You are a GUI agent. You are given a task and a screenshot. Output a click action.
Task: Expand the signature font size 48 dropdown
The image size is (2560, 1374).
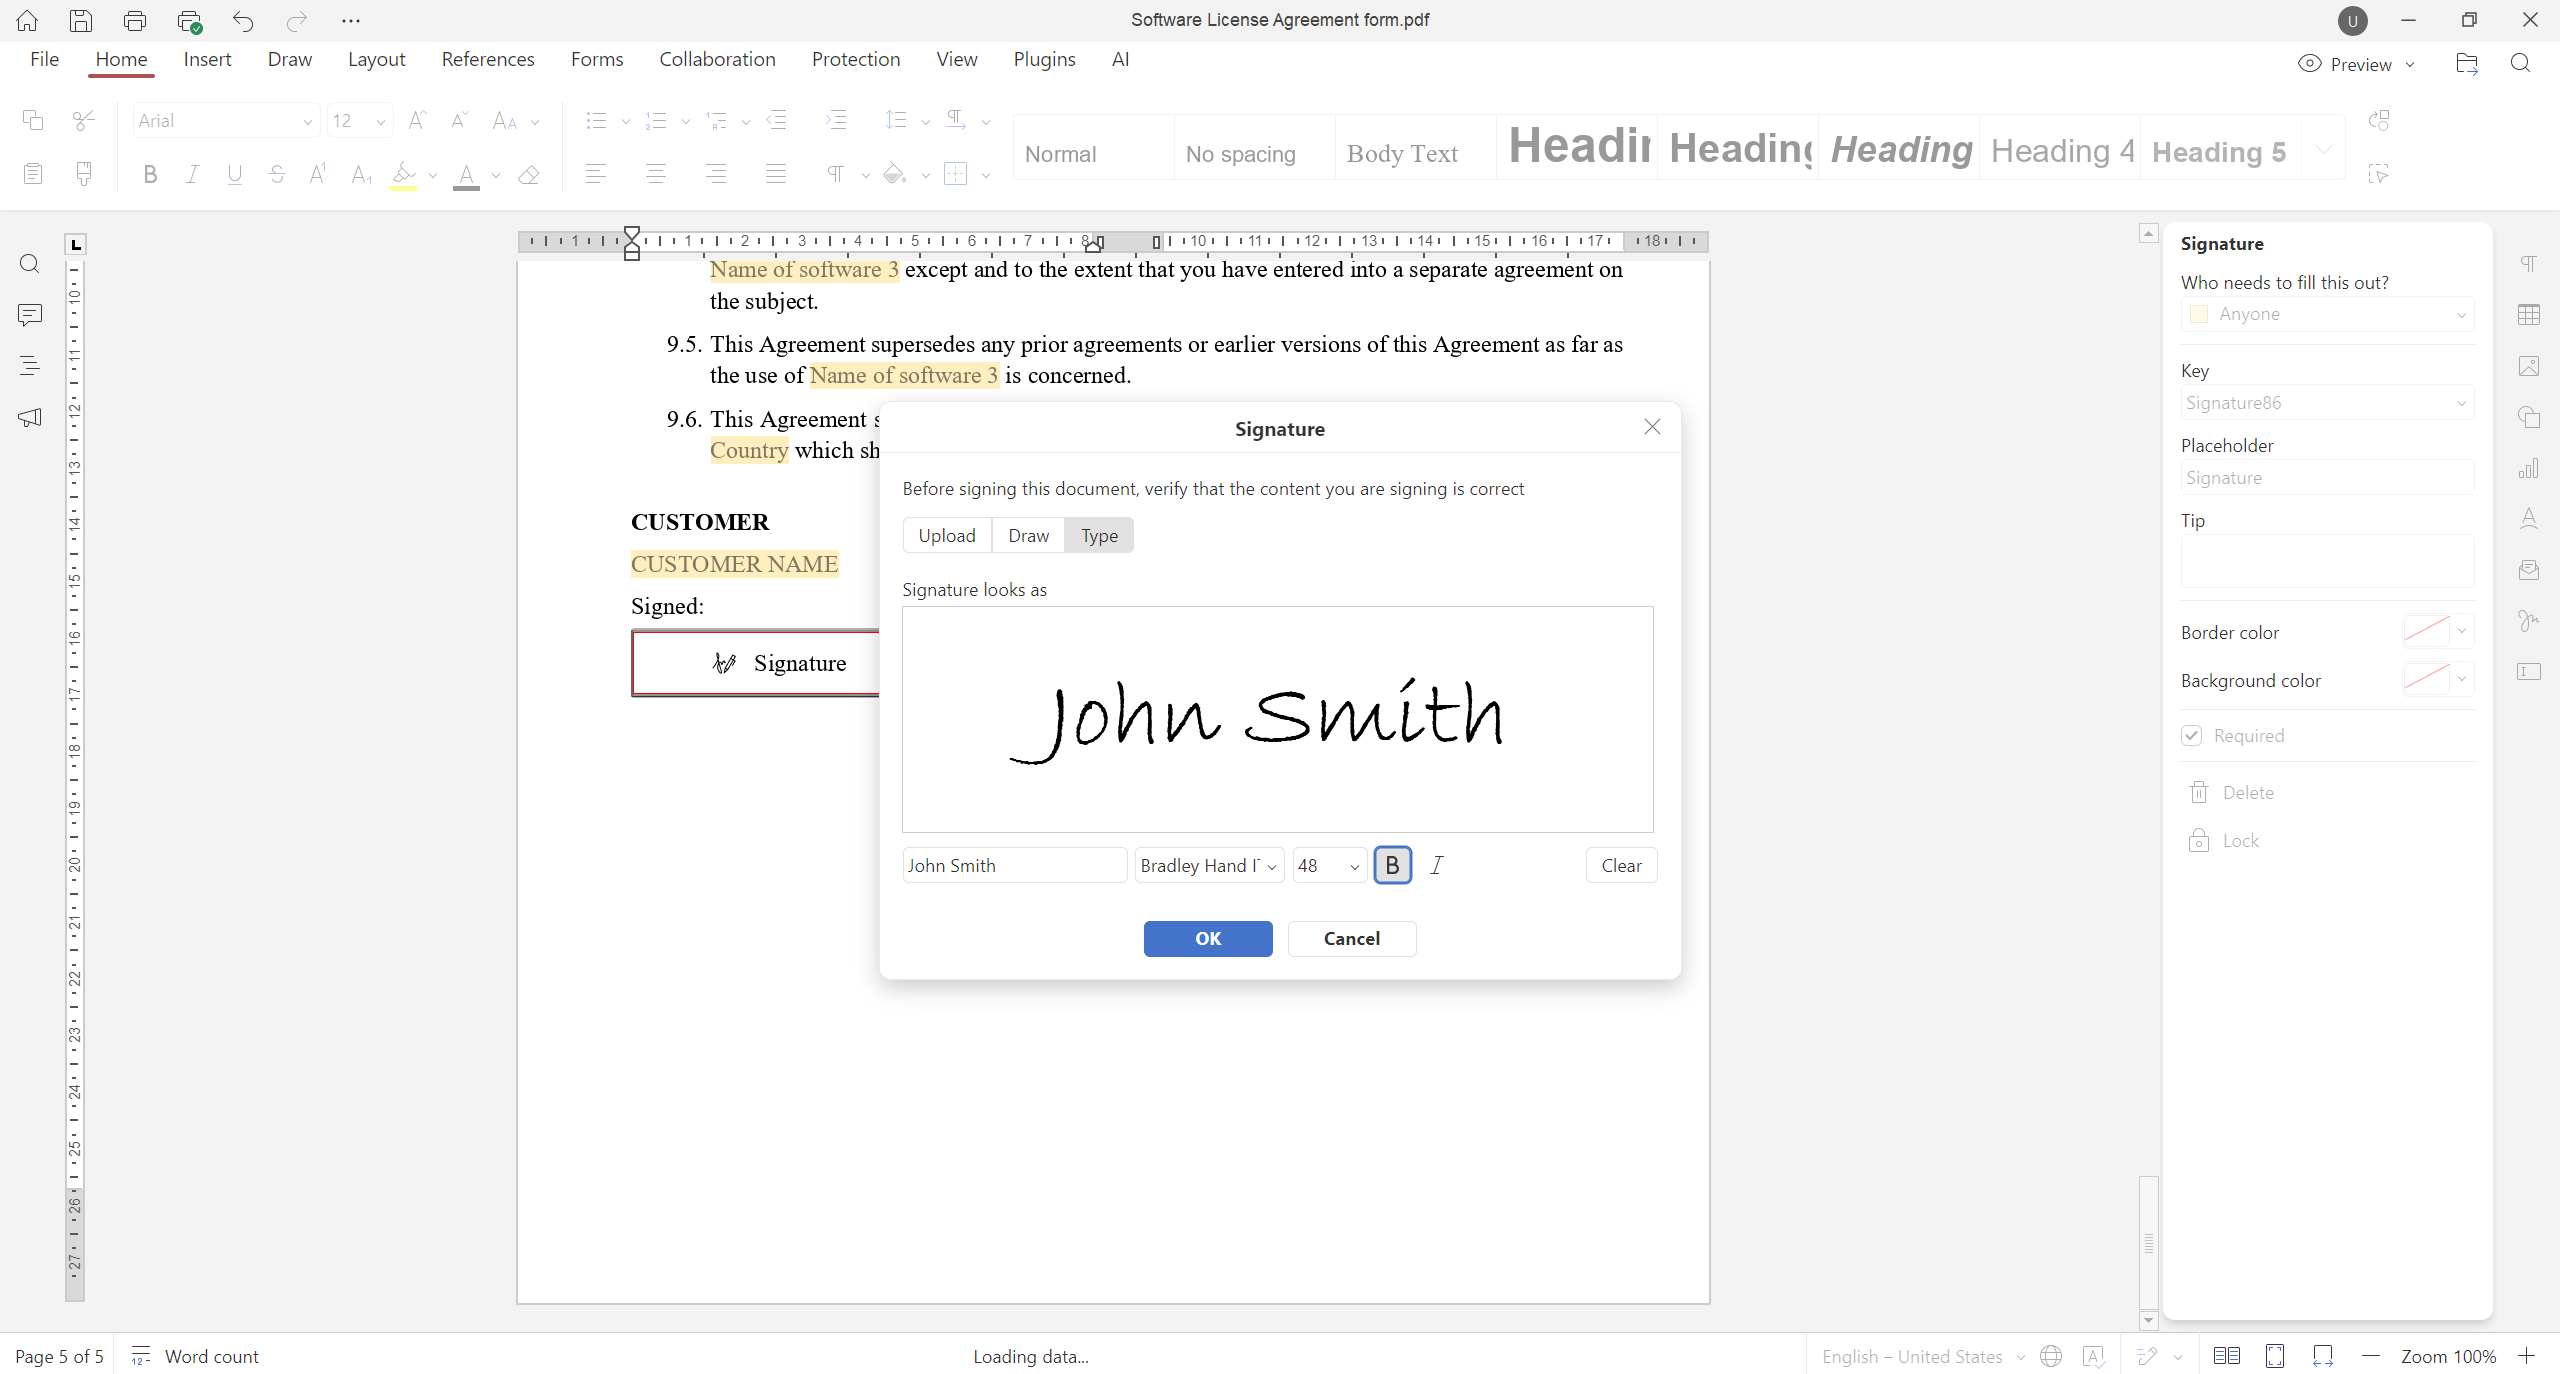[1354, 866]
